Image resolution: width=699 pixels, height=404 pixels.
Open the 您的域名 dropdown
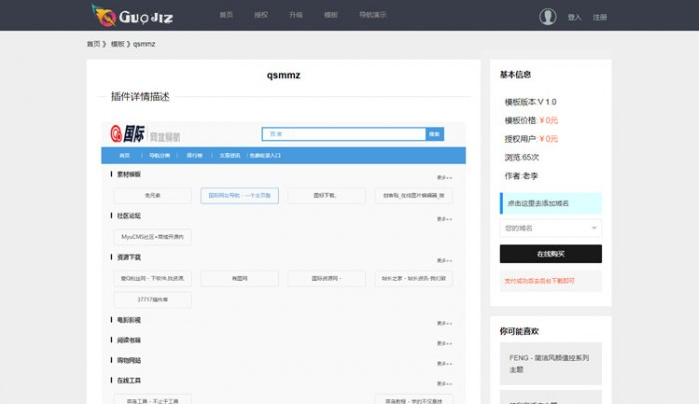pyautogui.click(x=551, y=228)
